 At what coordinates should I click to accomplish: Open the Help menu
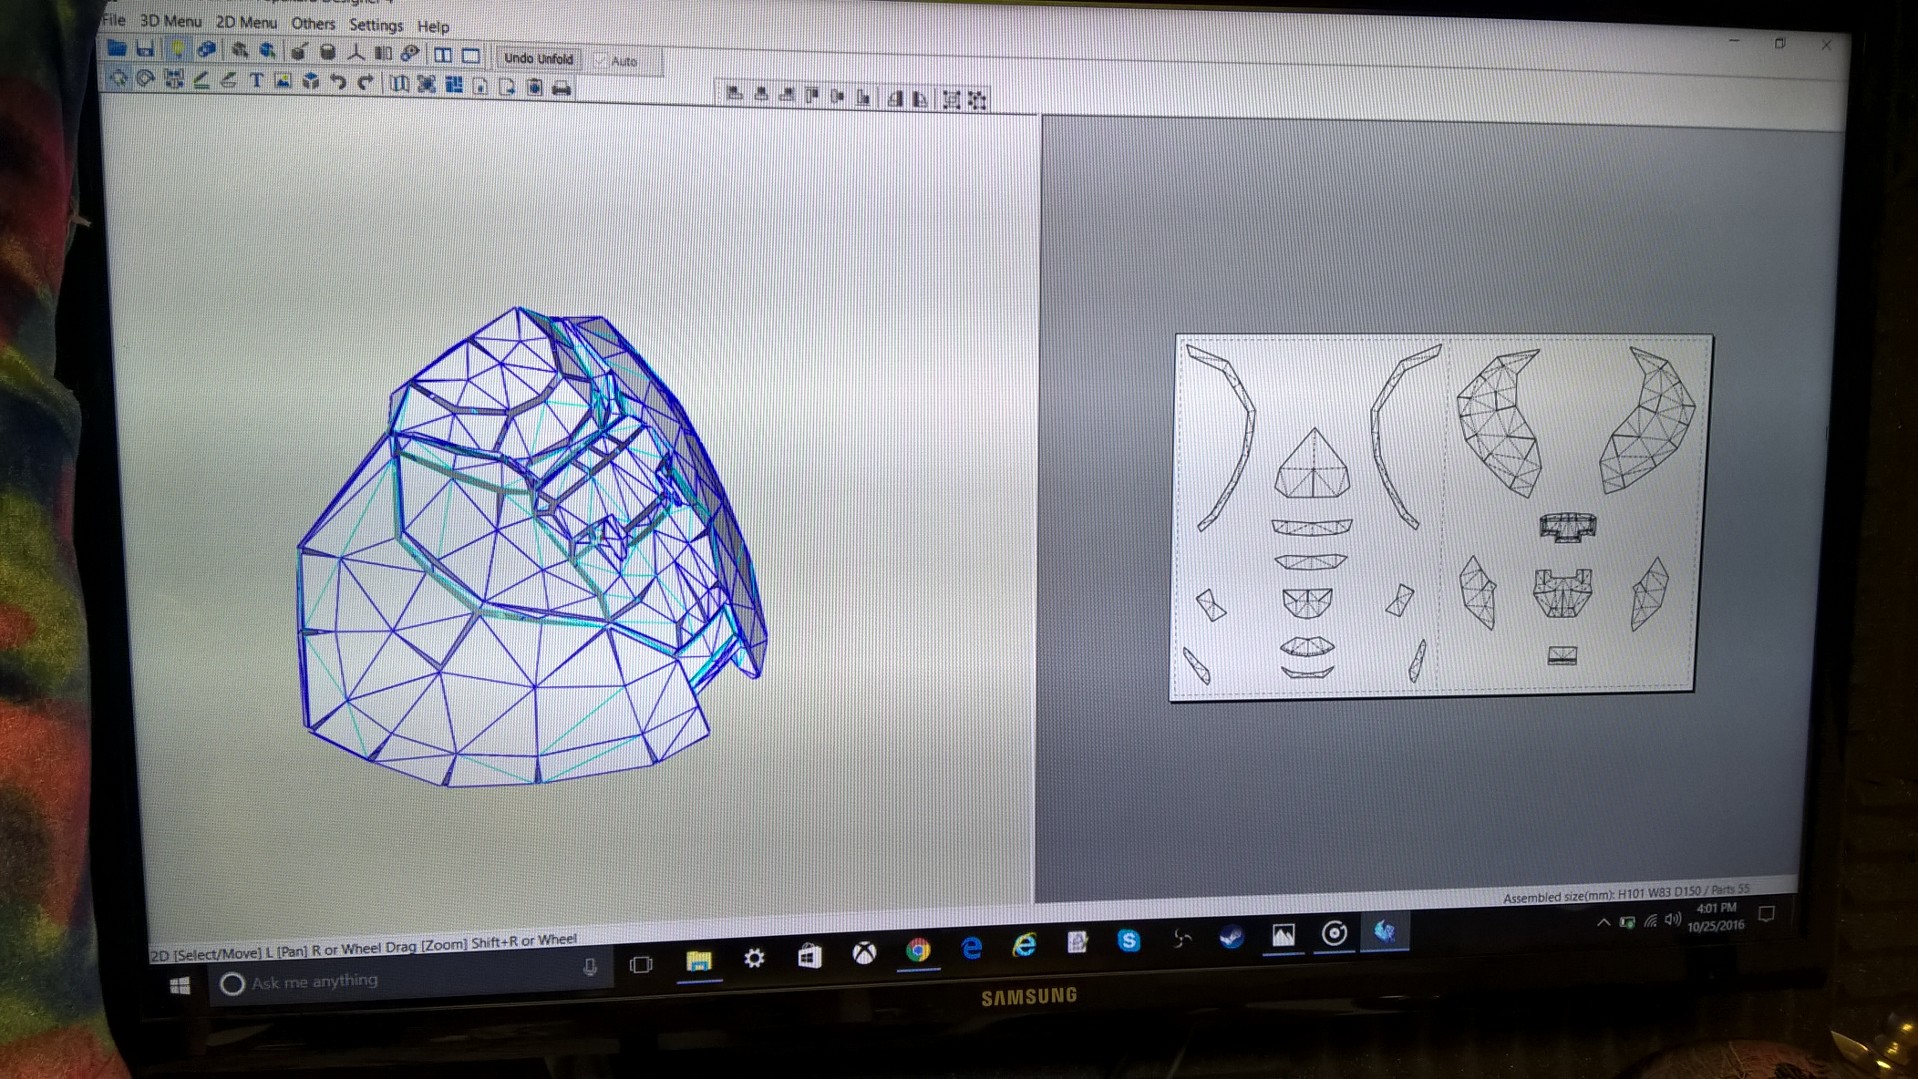coord(433,26)
